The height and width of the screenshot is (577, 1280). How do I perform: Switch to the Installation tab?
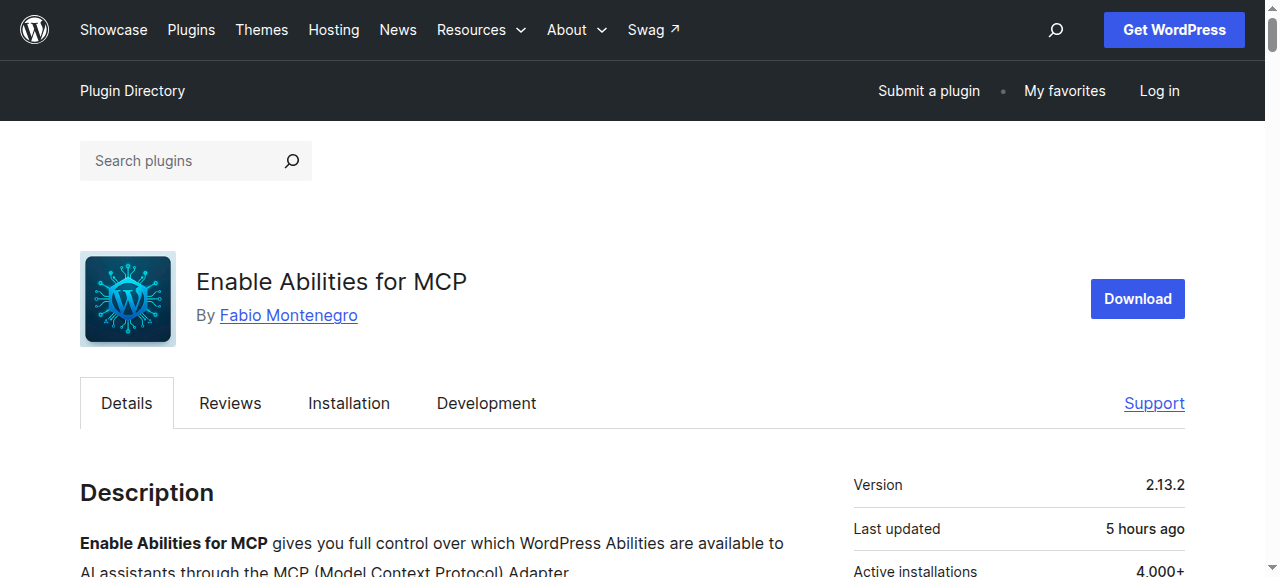click(349, 403)
